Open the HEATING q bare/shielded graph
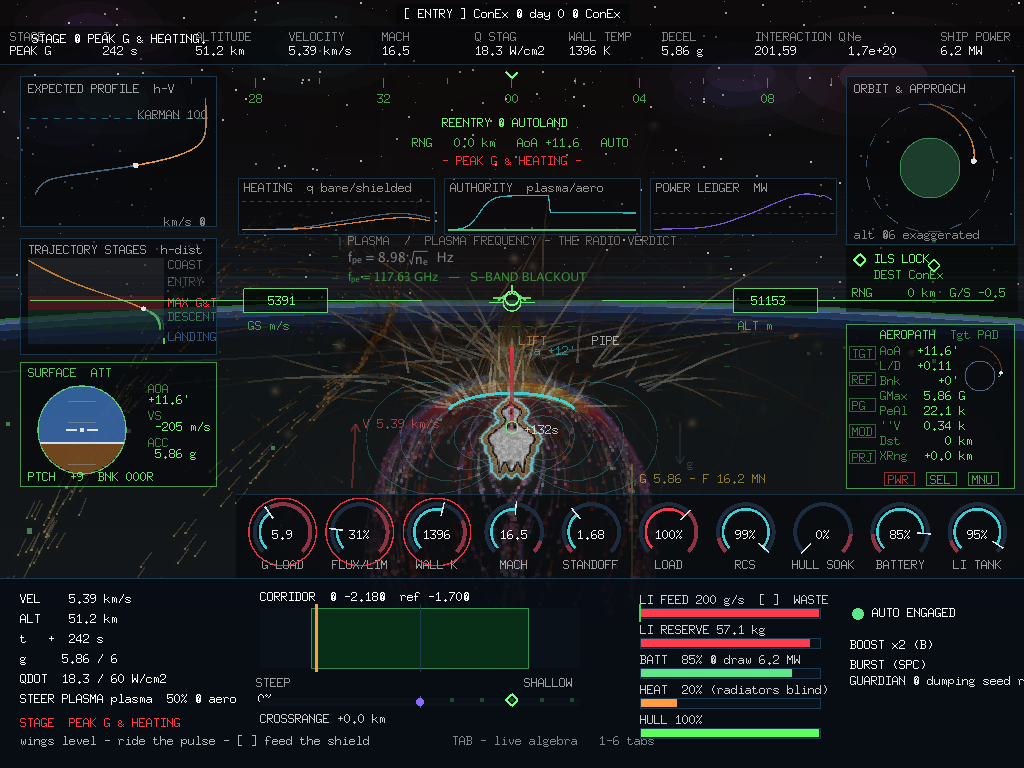 337,206
